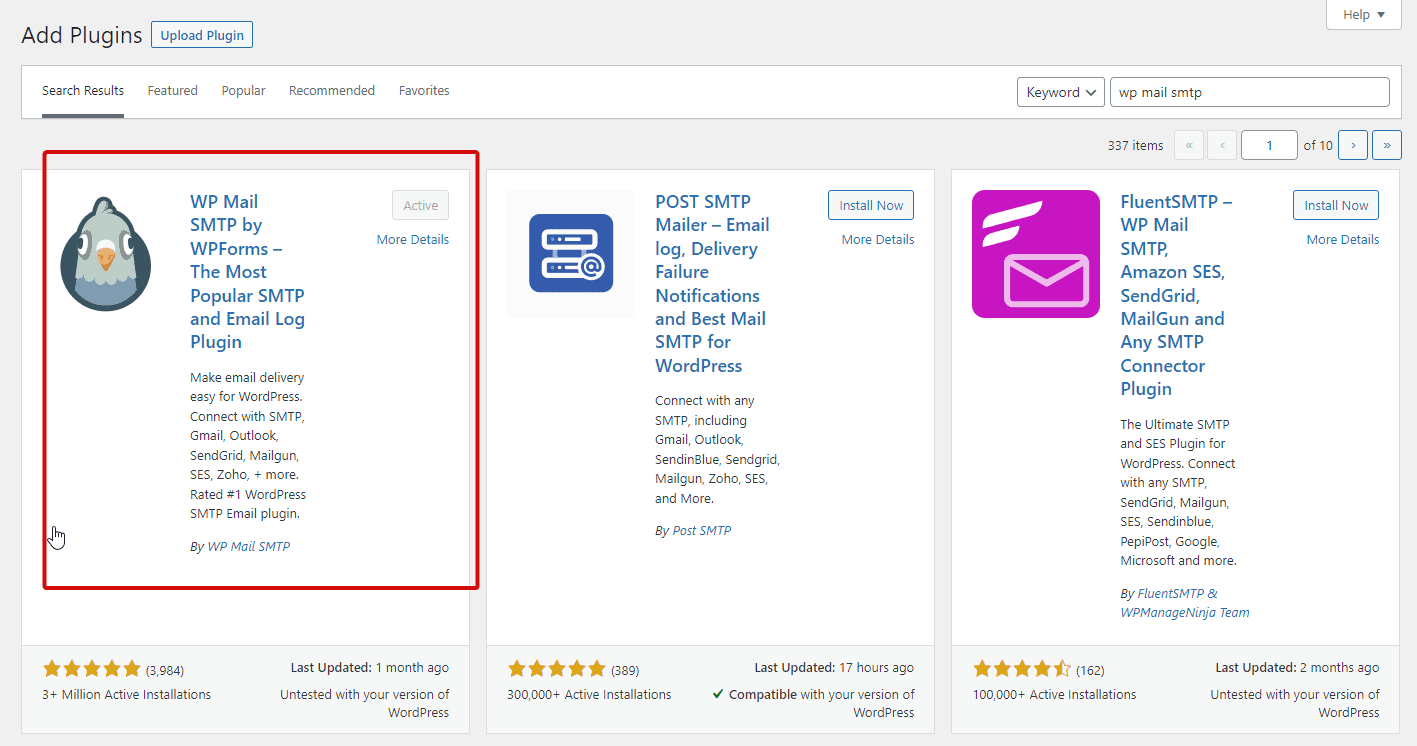Click the WP Mail SMTP star rating
This screenshot has height=746, width=1417.
pos(92,669)
